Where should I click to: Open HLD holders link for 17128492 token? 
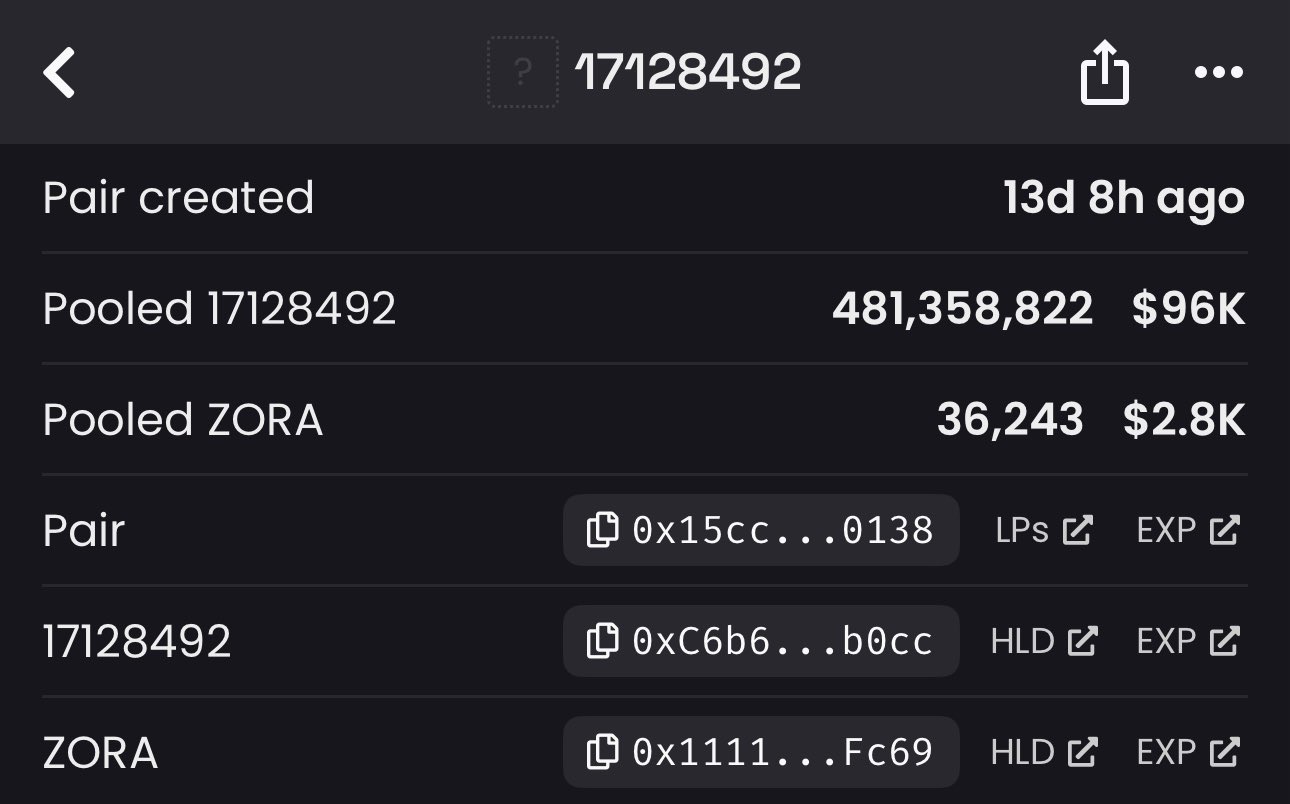click(1044, 641)
